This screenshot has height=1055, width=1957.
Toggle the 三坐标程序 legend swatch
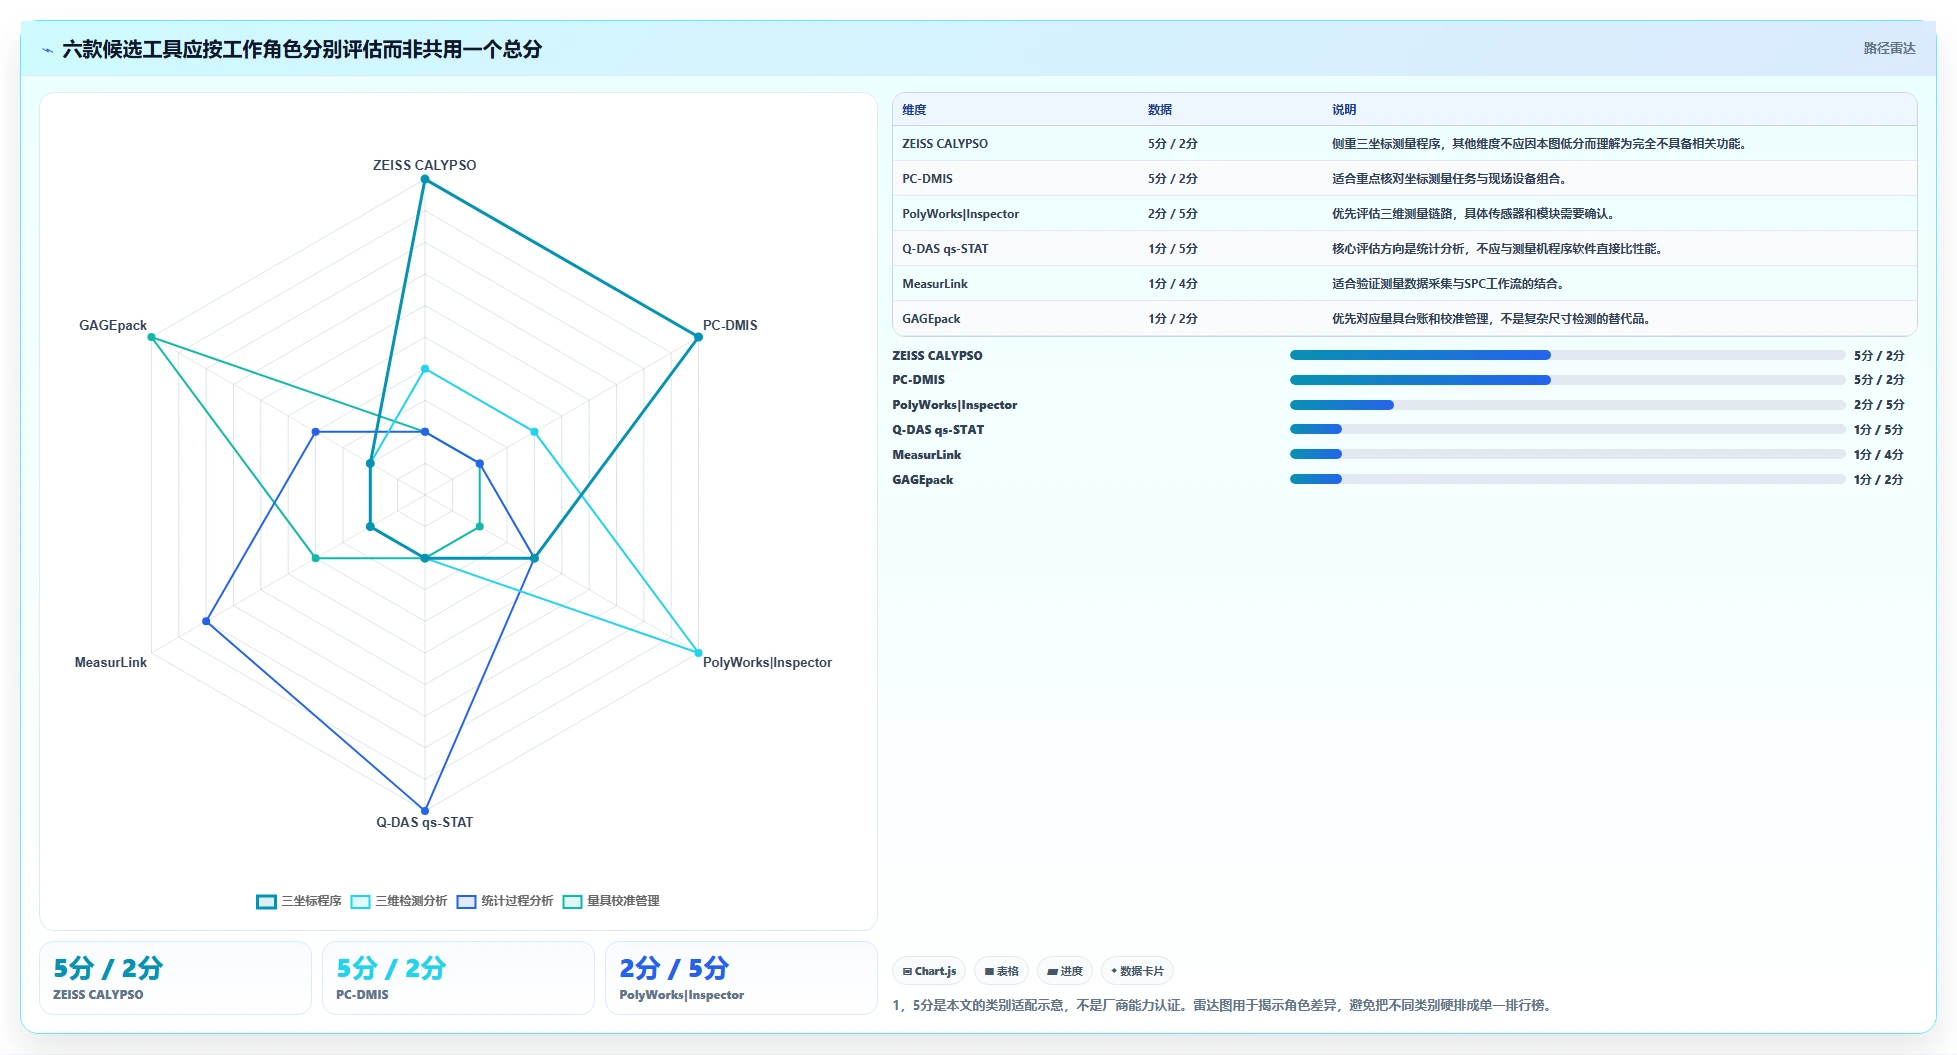coord(266,902)
